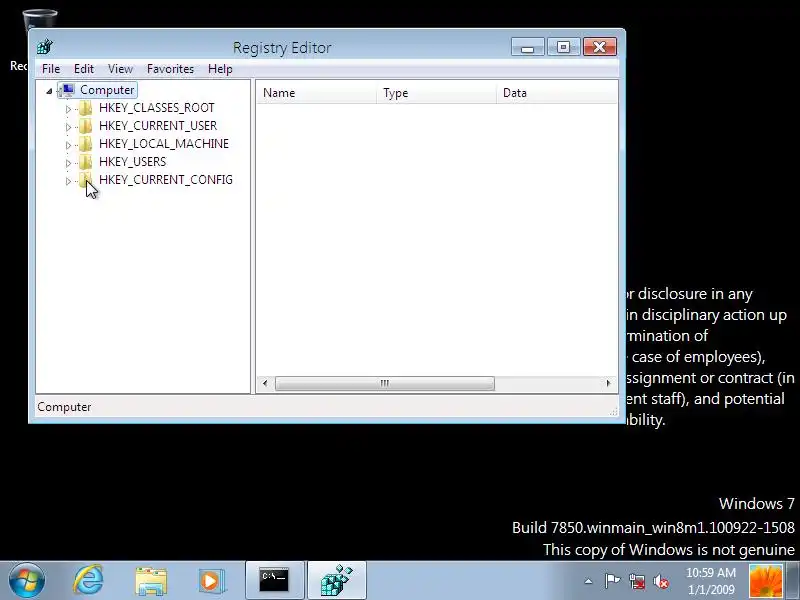Click the HKEY_USERS folder icon
Image resolution: width=800 pixels, height=600 pixels.
click(x=85, y=162)
